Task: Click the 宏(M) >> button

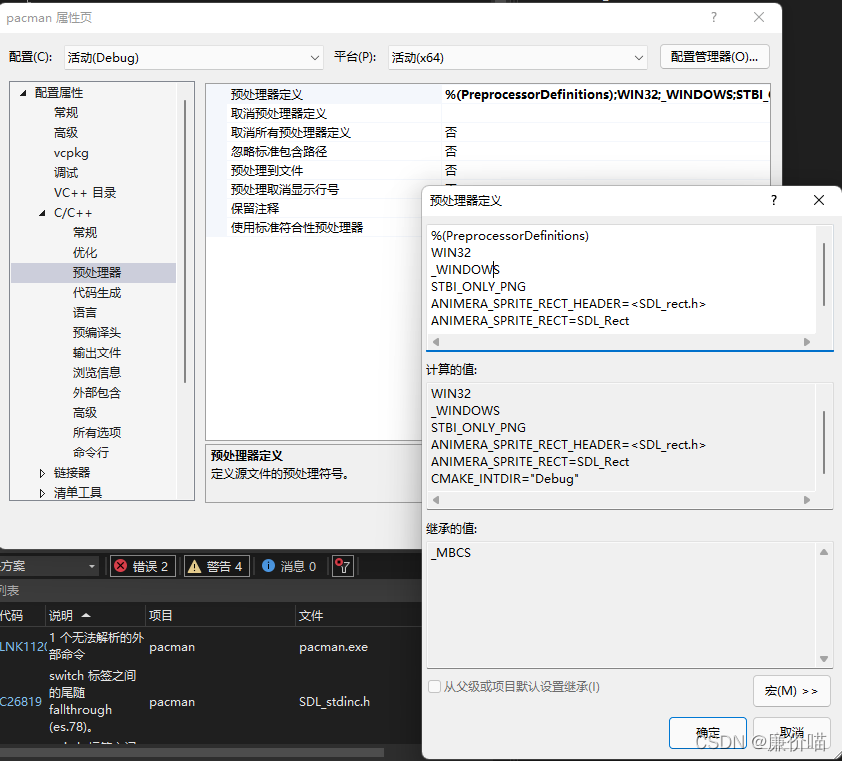Action: [x=792, y=691]
